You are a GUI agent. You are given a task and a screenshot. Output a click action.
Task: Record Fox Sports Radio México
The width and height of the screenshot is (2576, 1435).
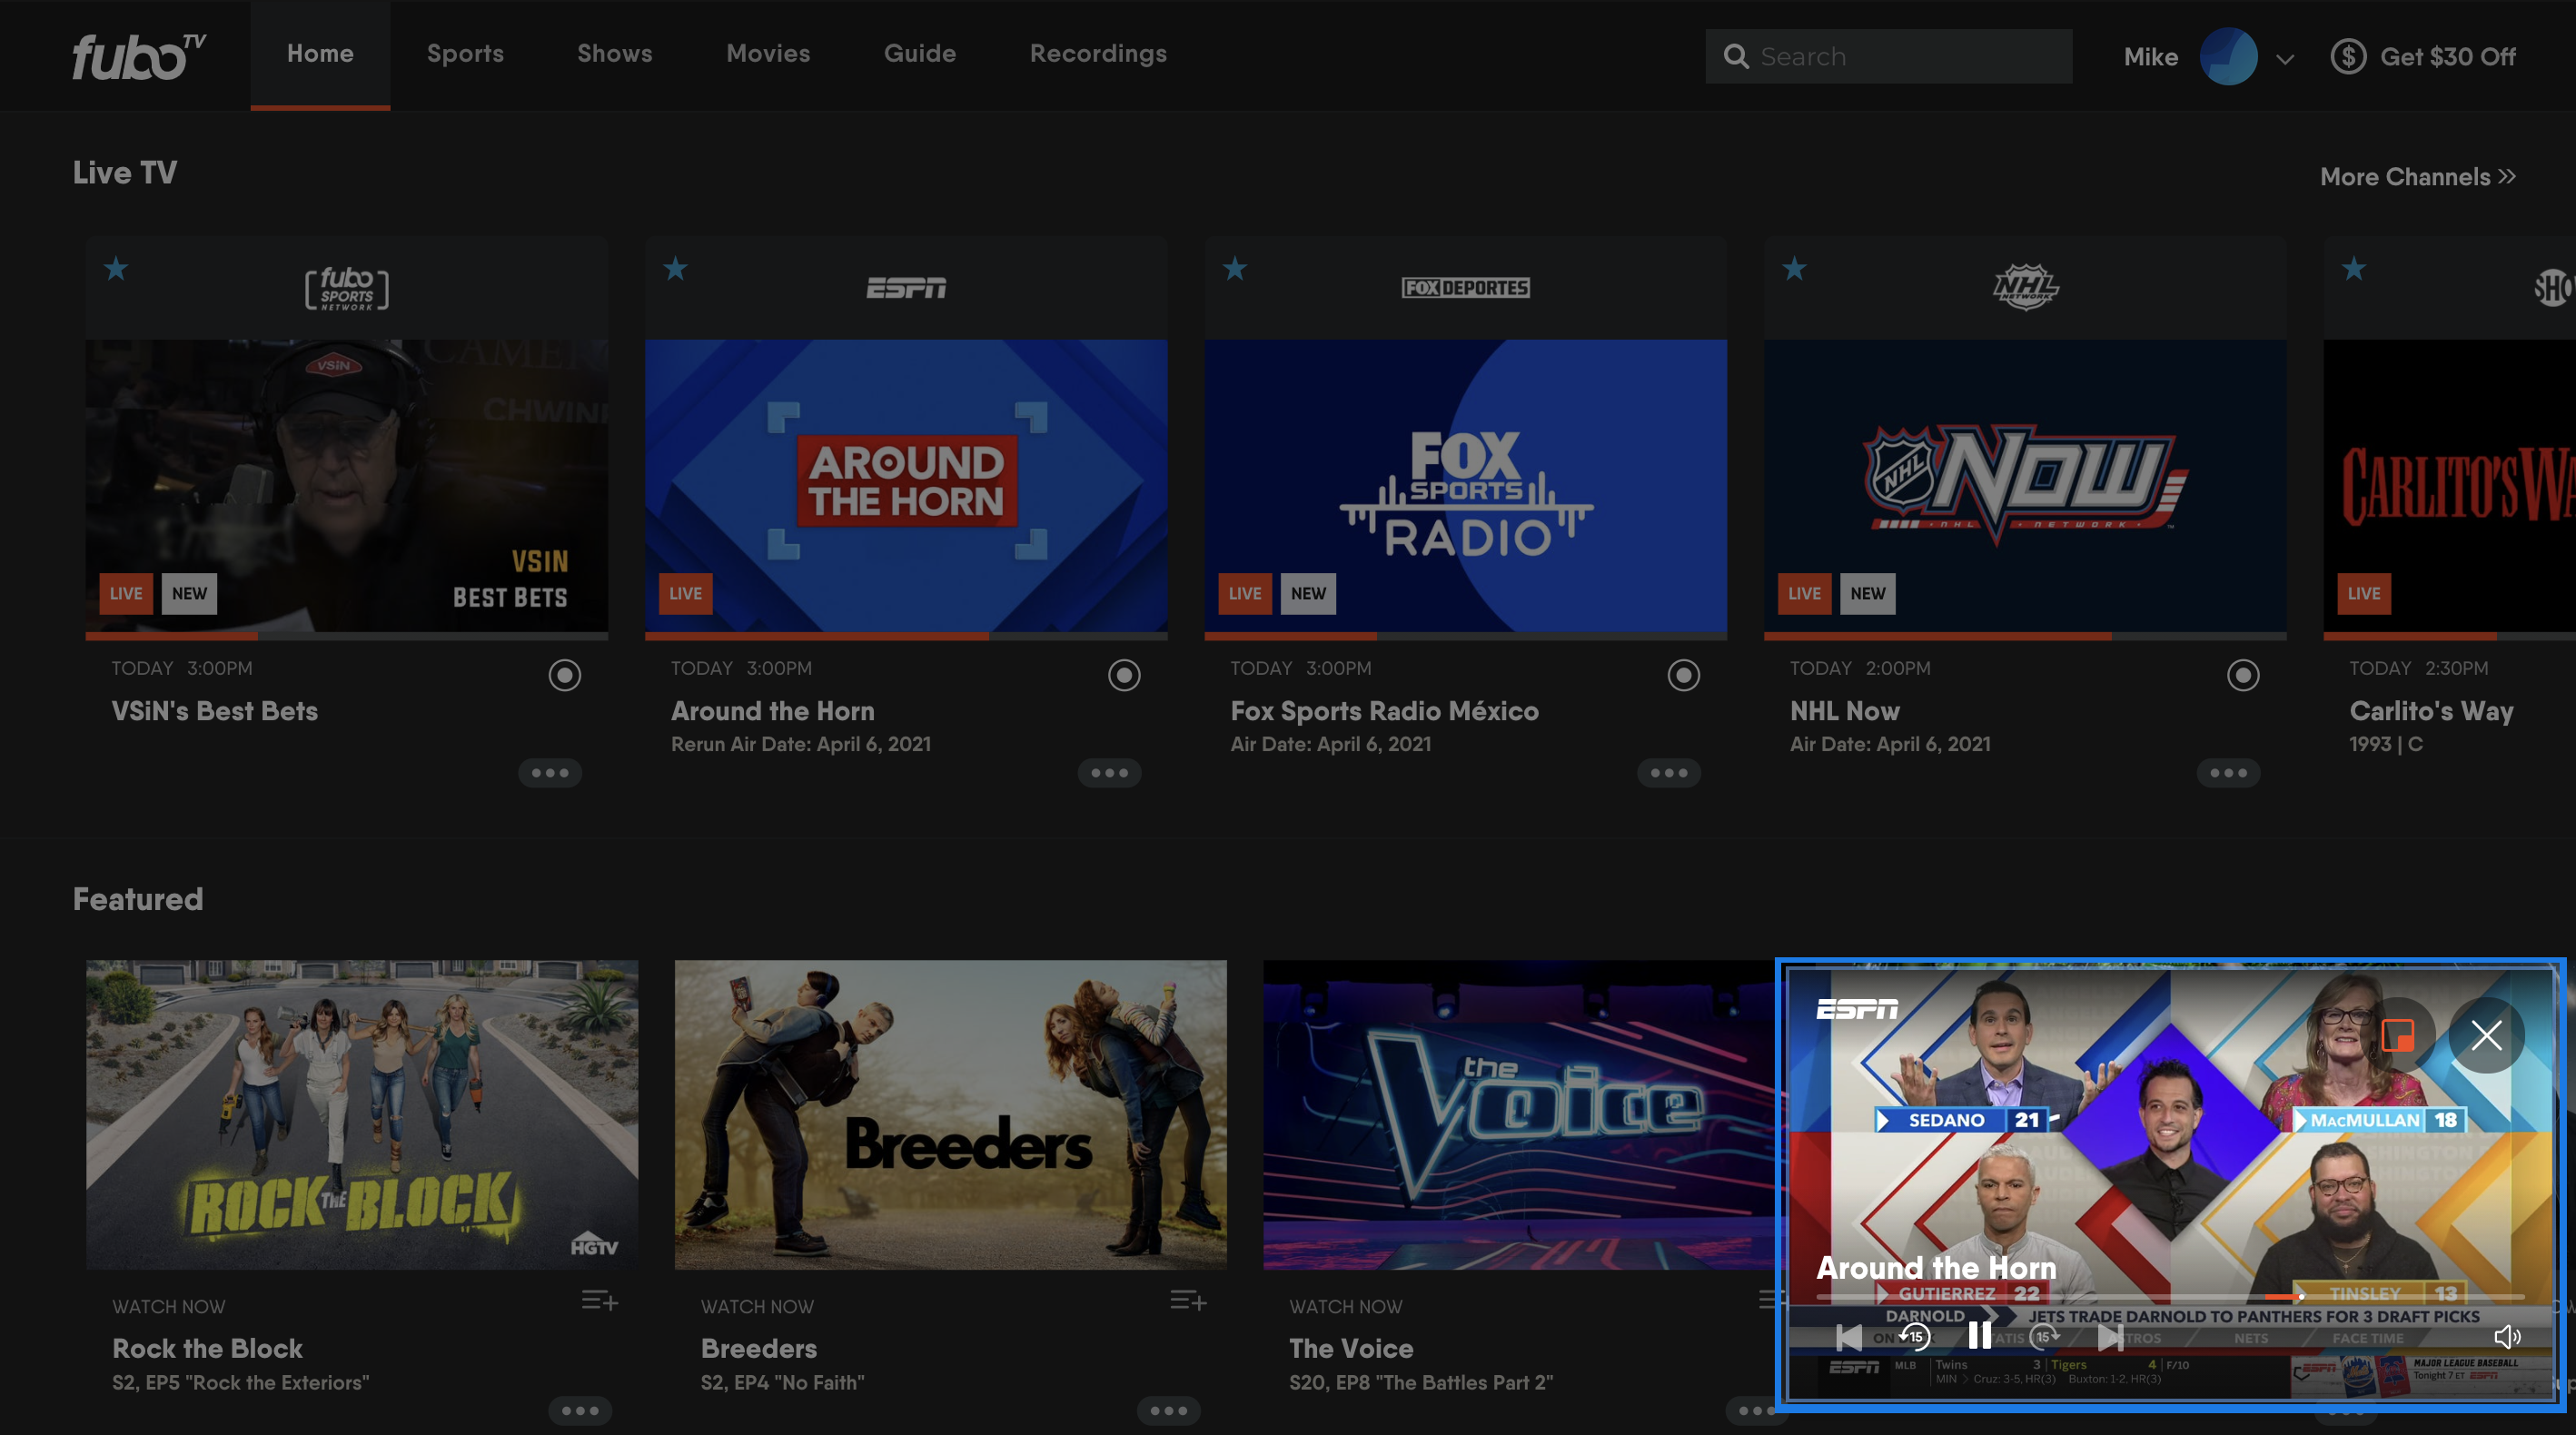click(1684, 676)
